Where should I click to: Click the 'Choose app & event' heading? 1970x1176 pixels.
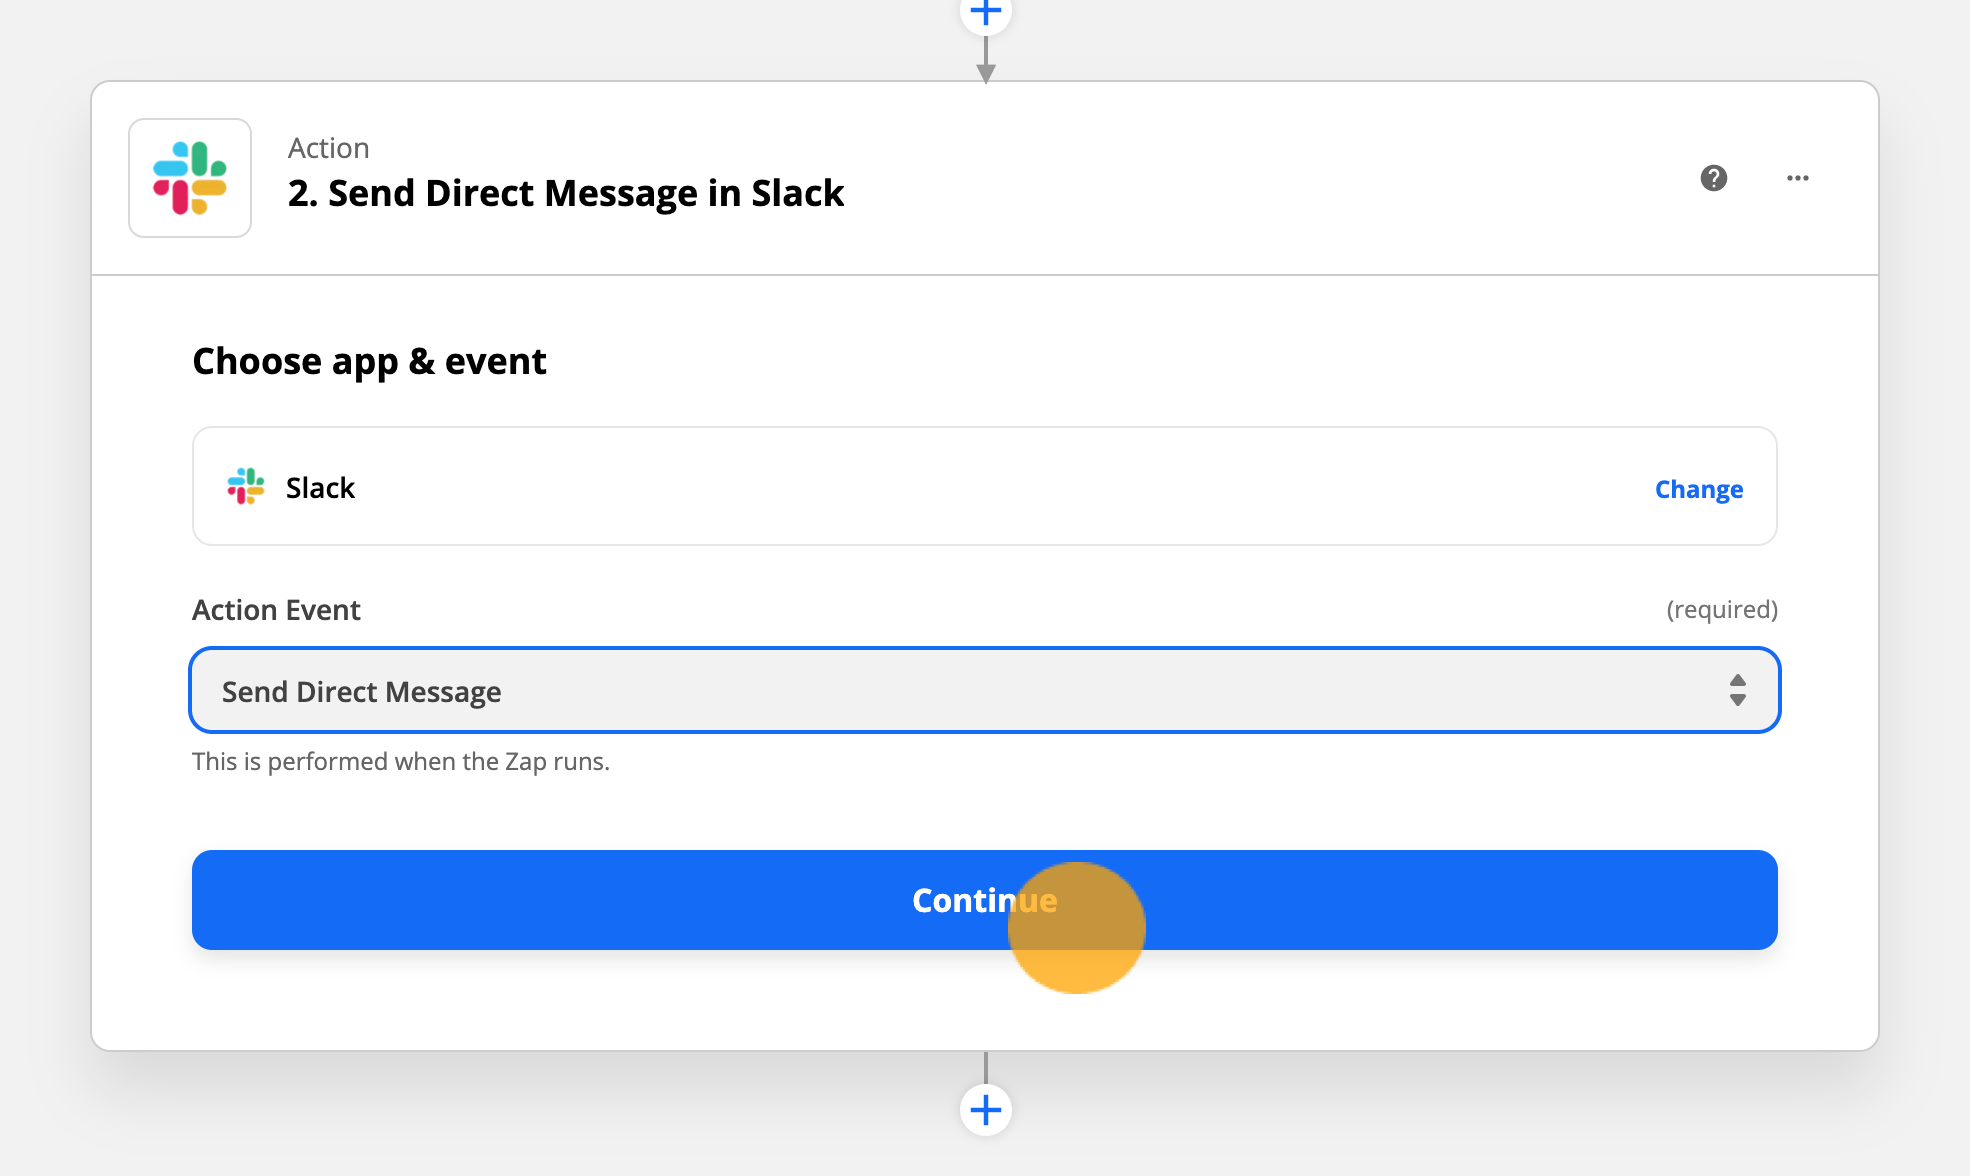tap(369, 361)
